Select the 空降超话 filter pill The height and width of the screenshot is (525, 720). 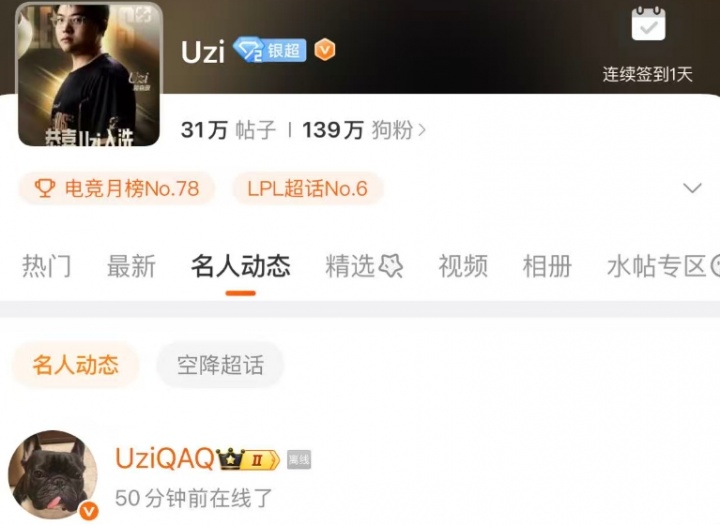coord(220,365)
